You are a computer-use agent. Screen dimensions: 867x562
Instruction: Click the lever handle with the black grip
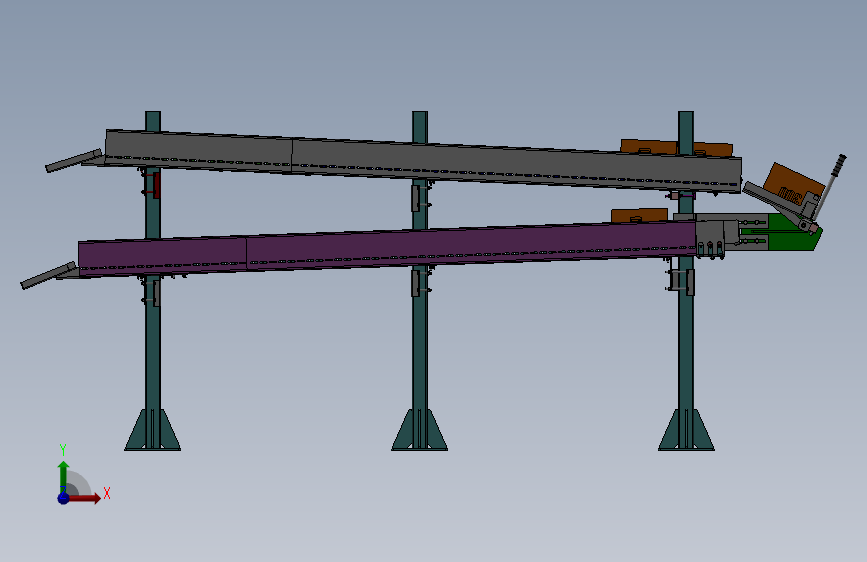click(x=830, y=185)
